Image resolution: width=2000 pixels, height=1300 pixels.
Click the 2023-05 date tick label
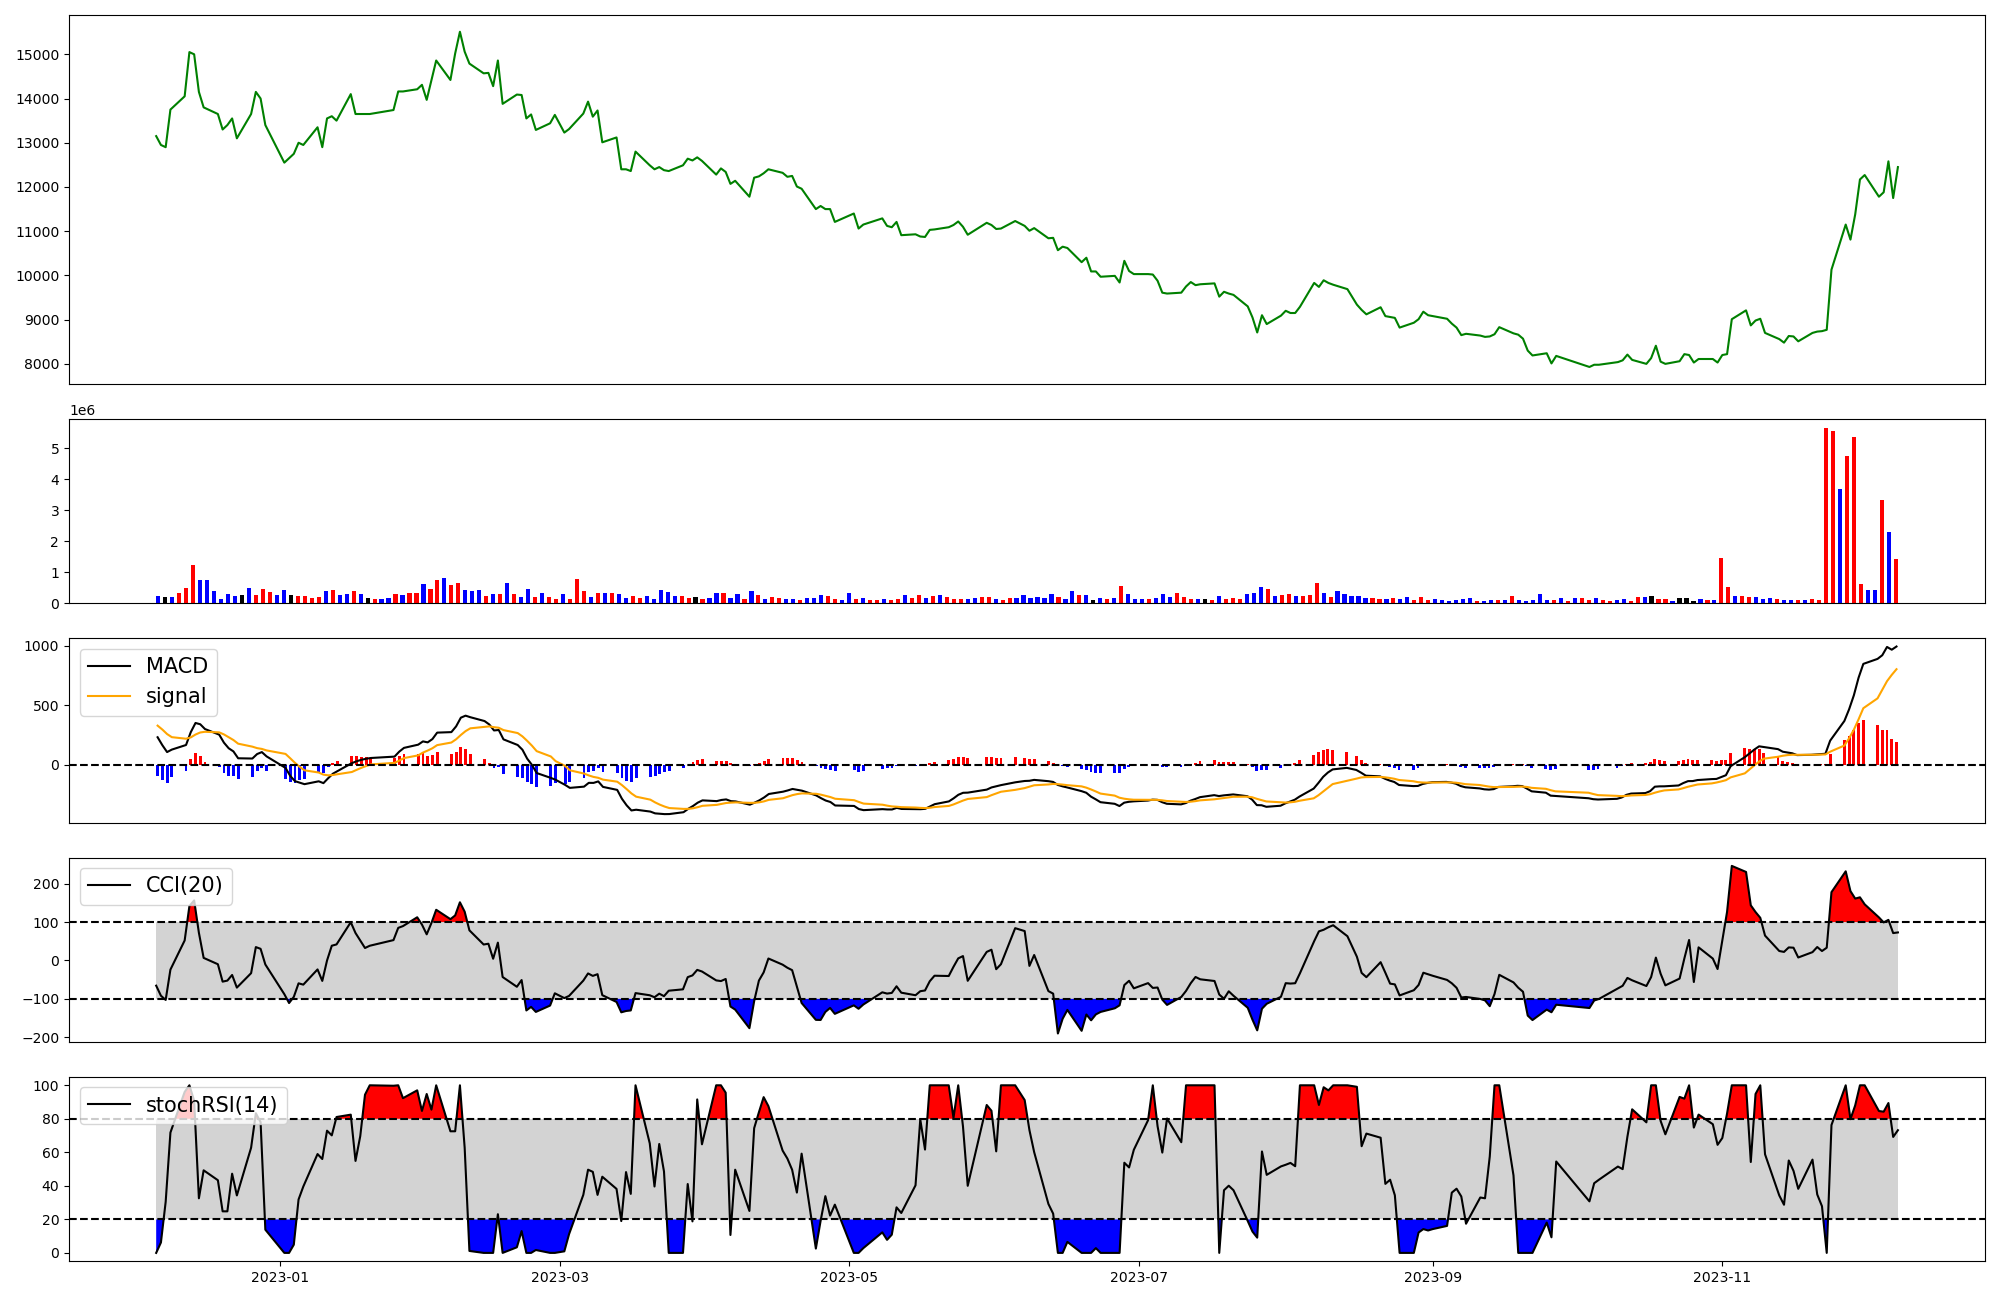pyautogui.click(x=849, y=1277)
